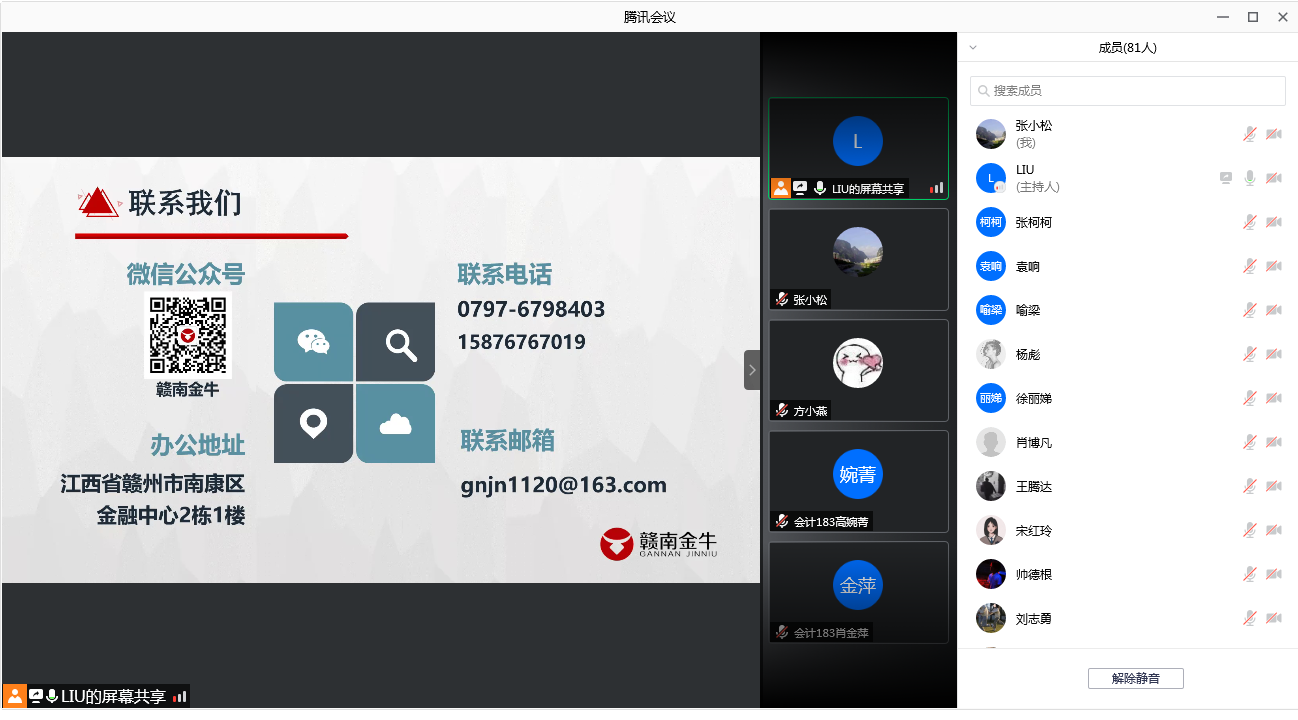
Task: Click the email gnjn1120@163.com on slide
Action: click(x=563, y=485)
